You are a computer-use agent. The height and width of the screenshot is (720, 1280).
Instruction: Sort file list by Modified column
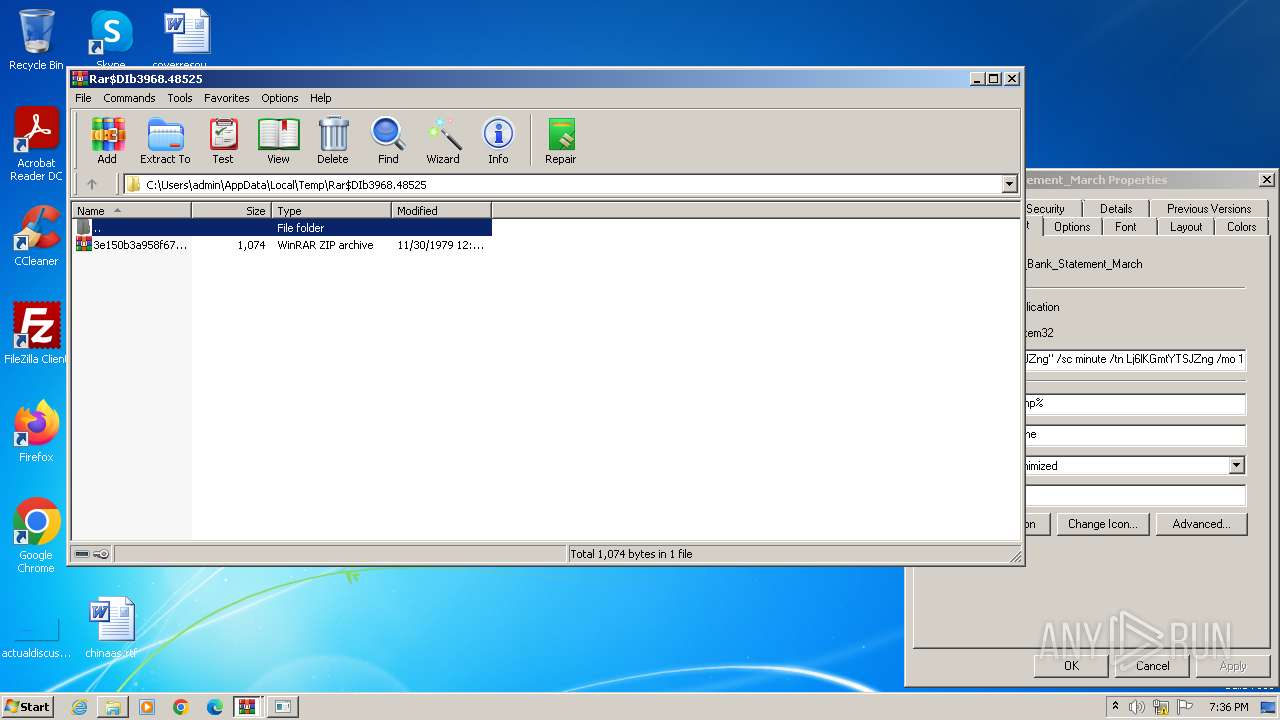441,210
